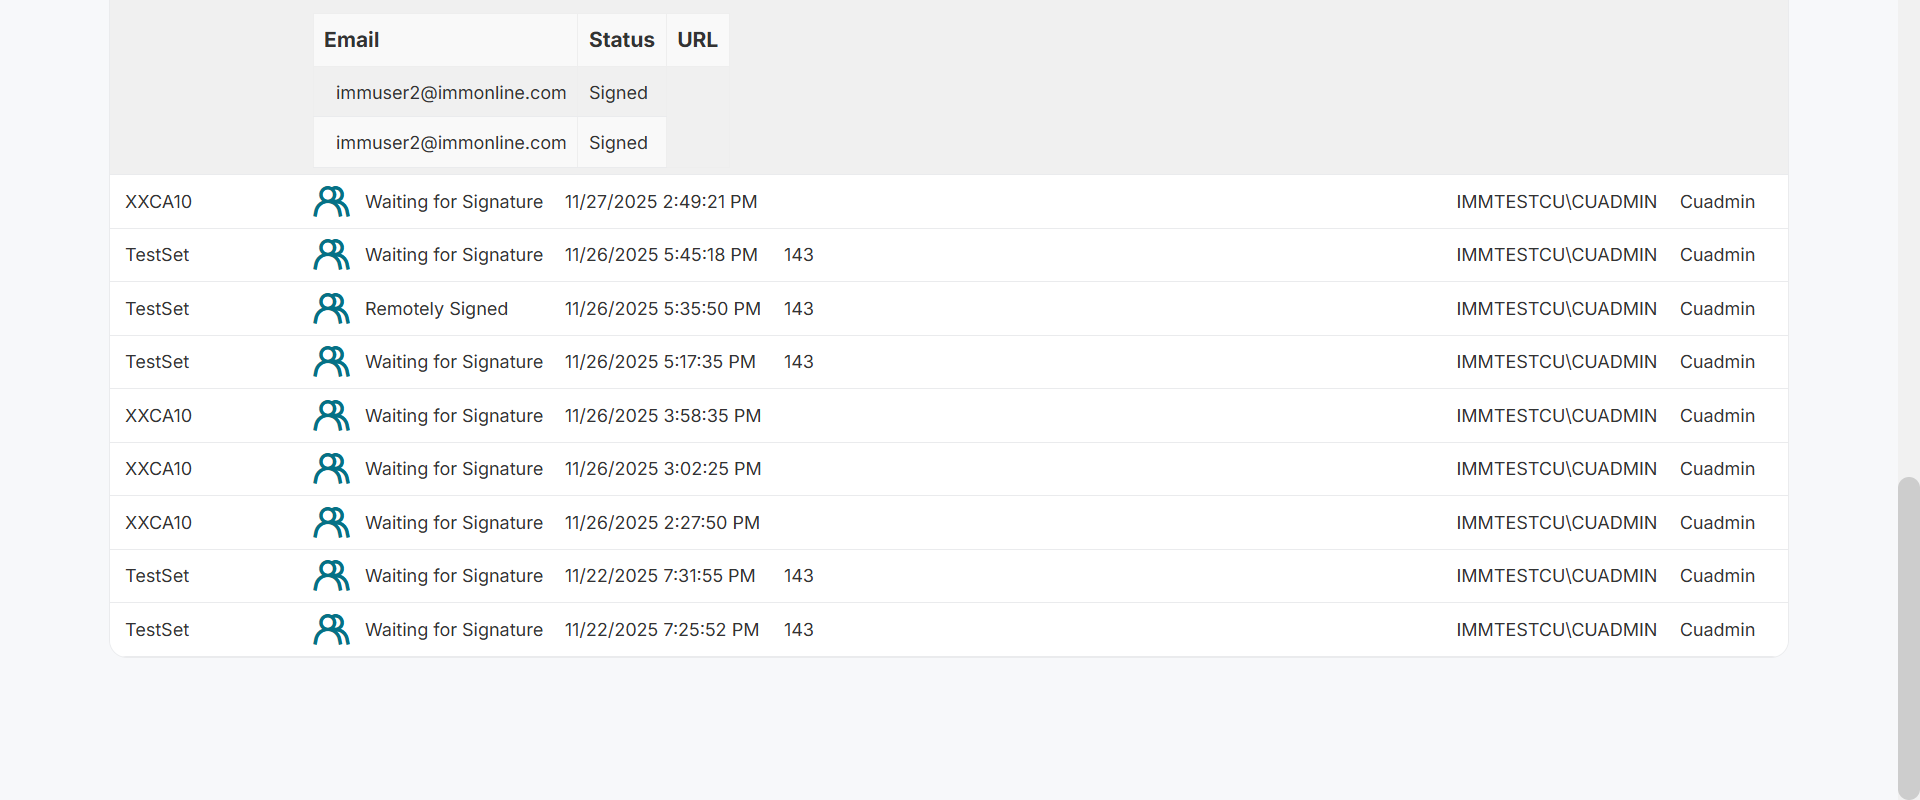Click signers icon for 11/26/2025 2:27:50 PM row
Viewport: 1920px width, 800px height.
(331, 523)
